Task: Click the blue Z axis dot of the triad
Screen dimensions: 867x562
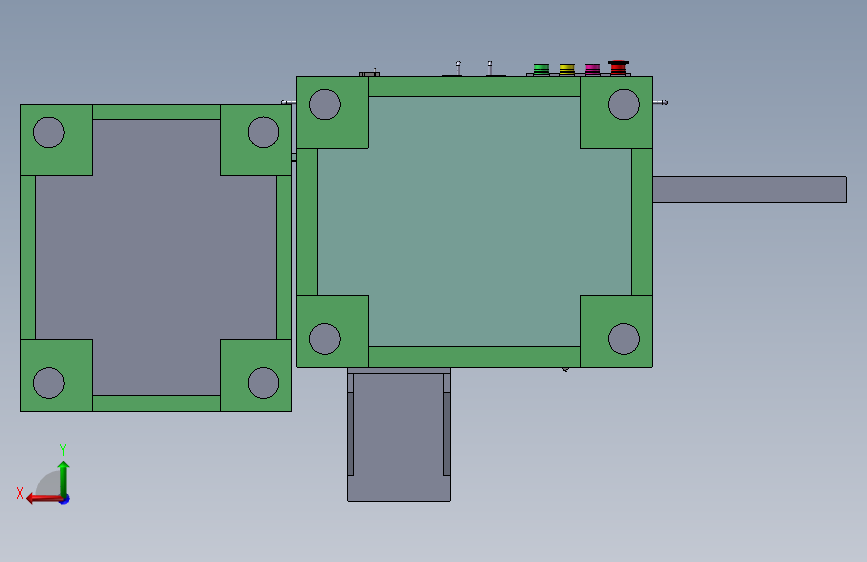Action: pos(65,499)
